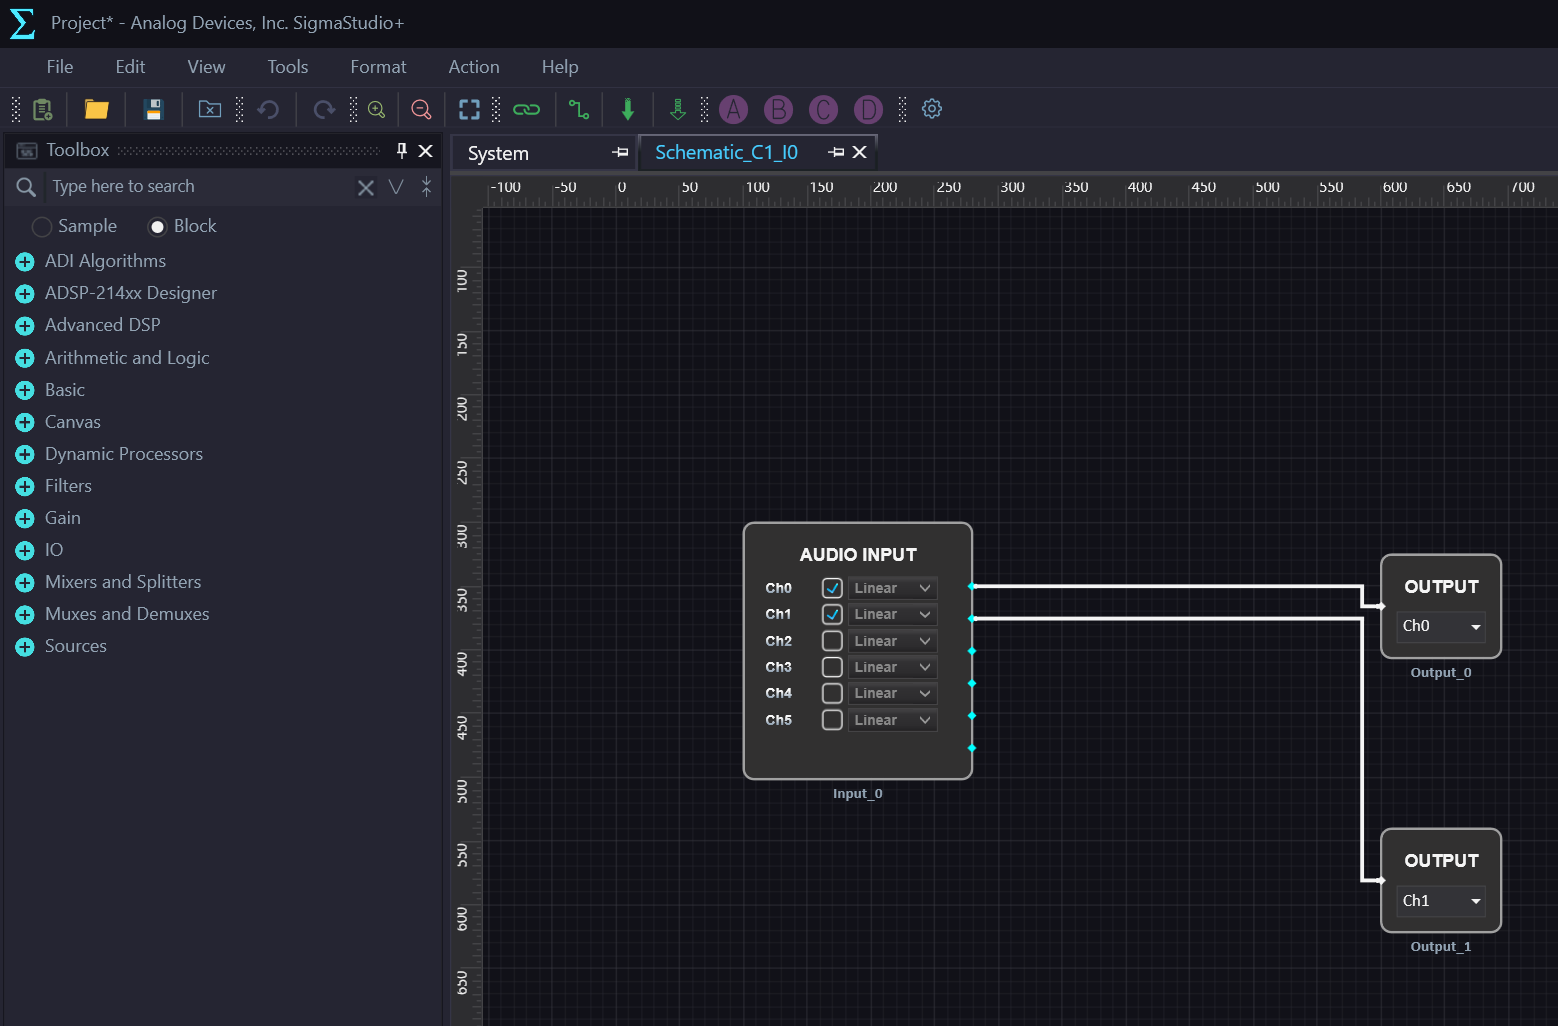Open the Ch0 Linear dropdown
This screenshot has height=1026, width=1558.
(892, 588)
